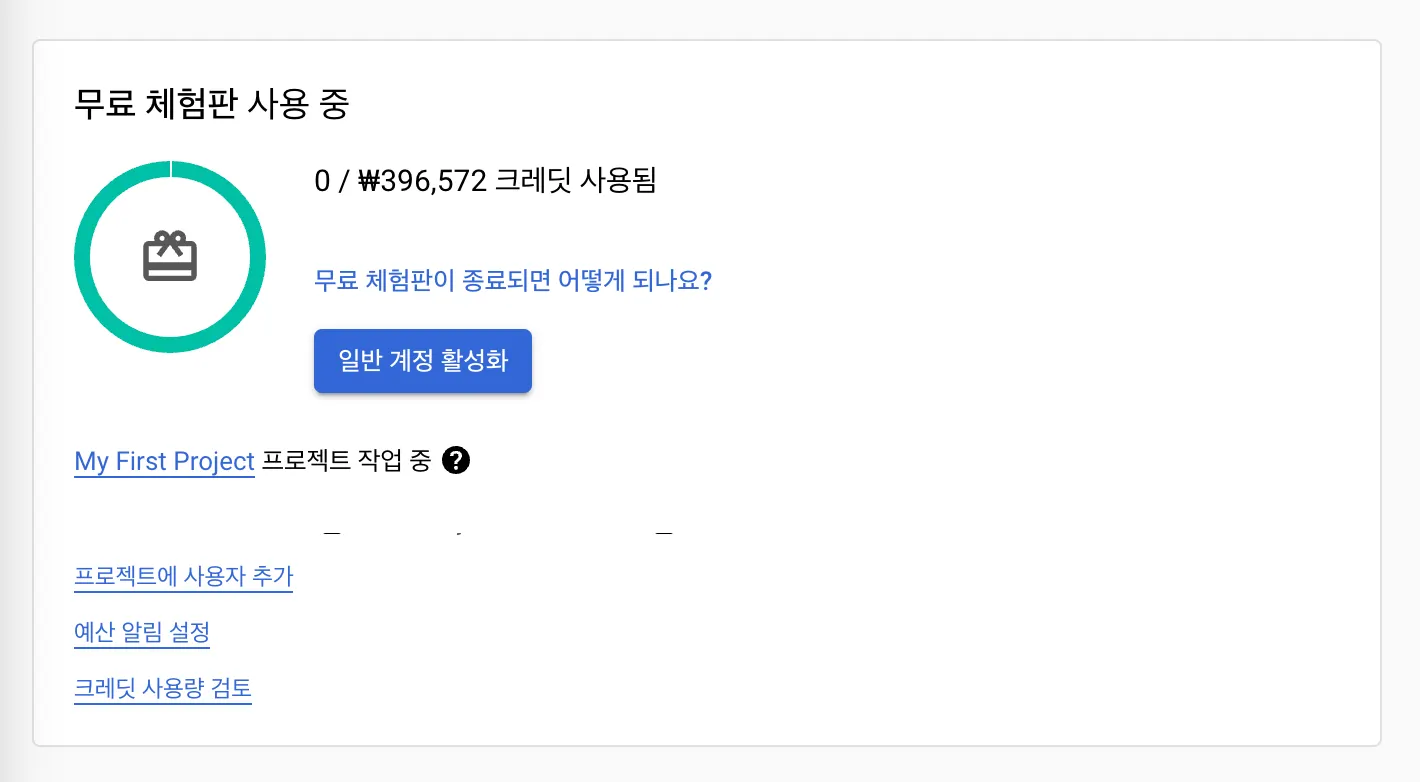Click gray background above the card
Screen dimensions: 1420x782
(x=700, y=18)
